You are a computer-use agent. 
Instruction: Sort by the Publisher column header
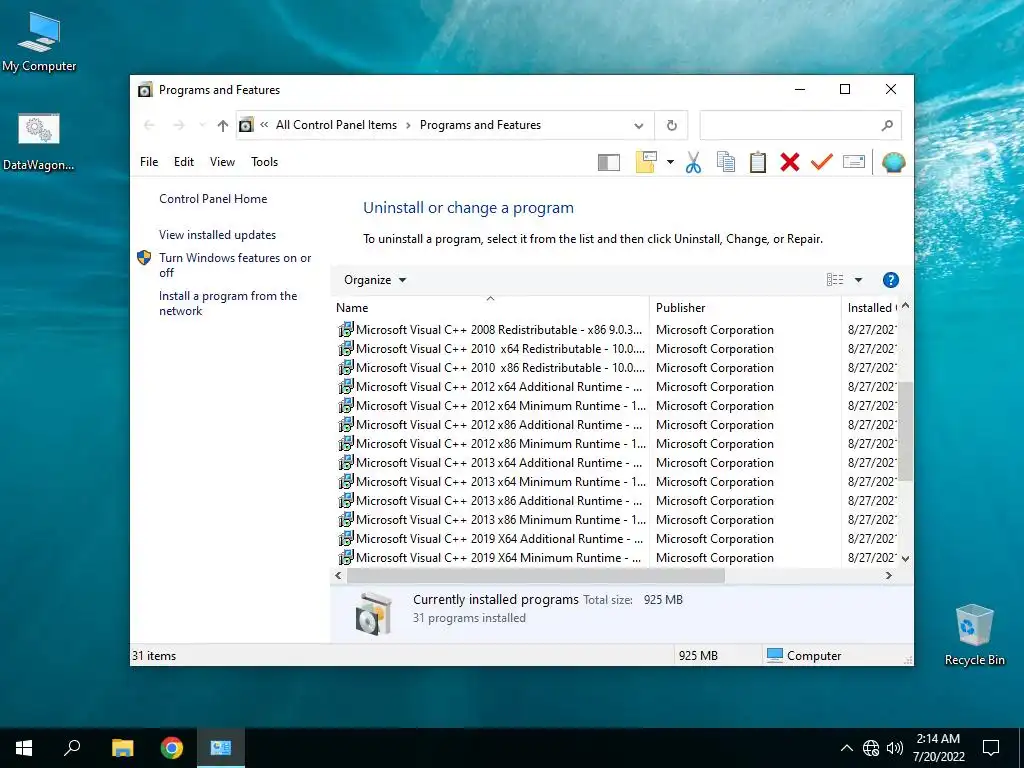point(745,308)
